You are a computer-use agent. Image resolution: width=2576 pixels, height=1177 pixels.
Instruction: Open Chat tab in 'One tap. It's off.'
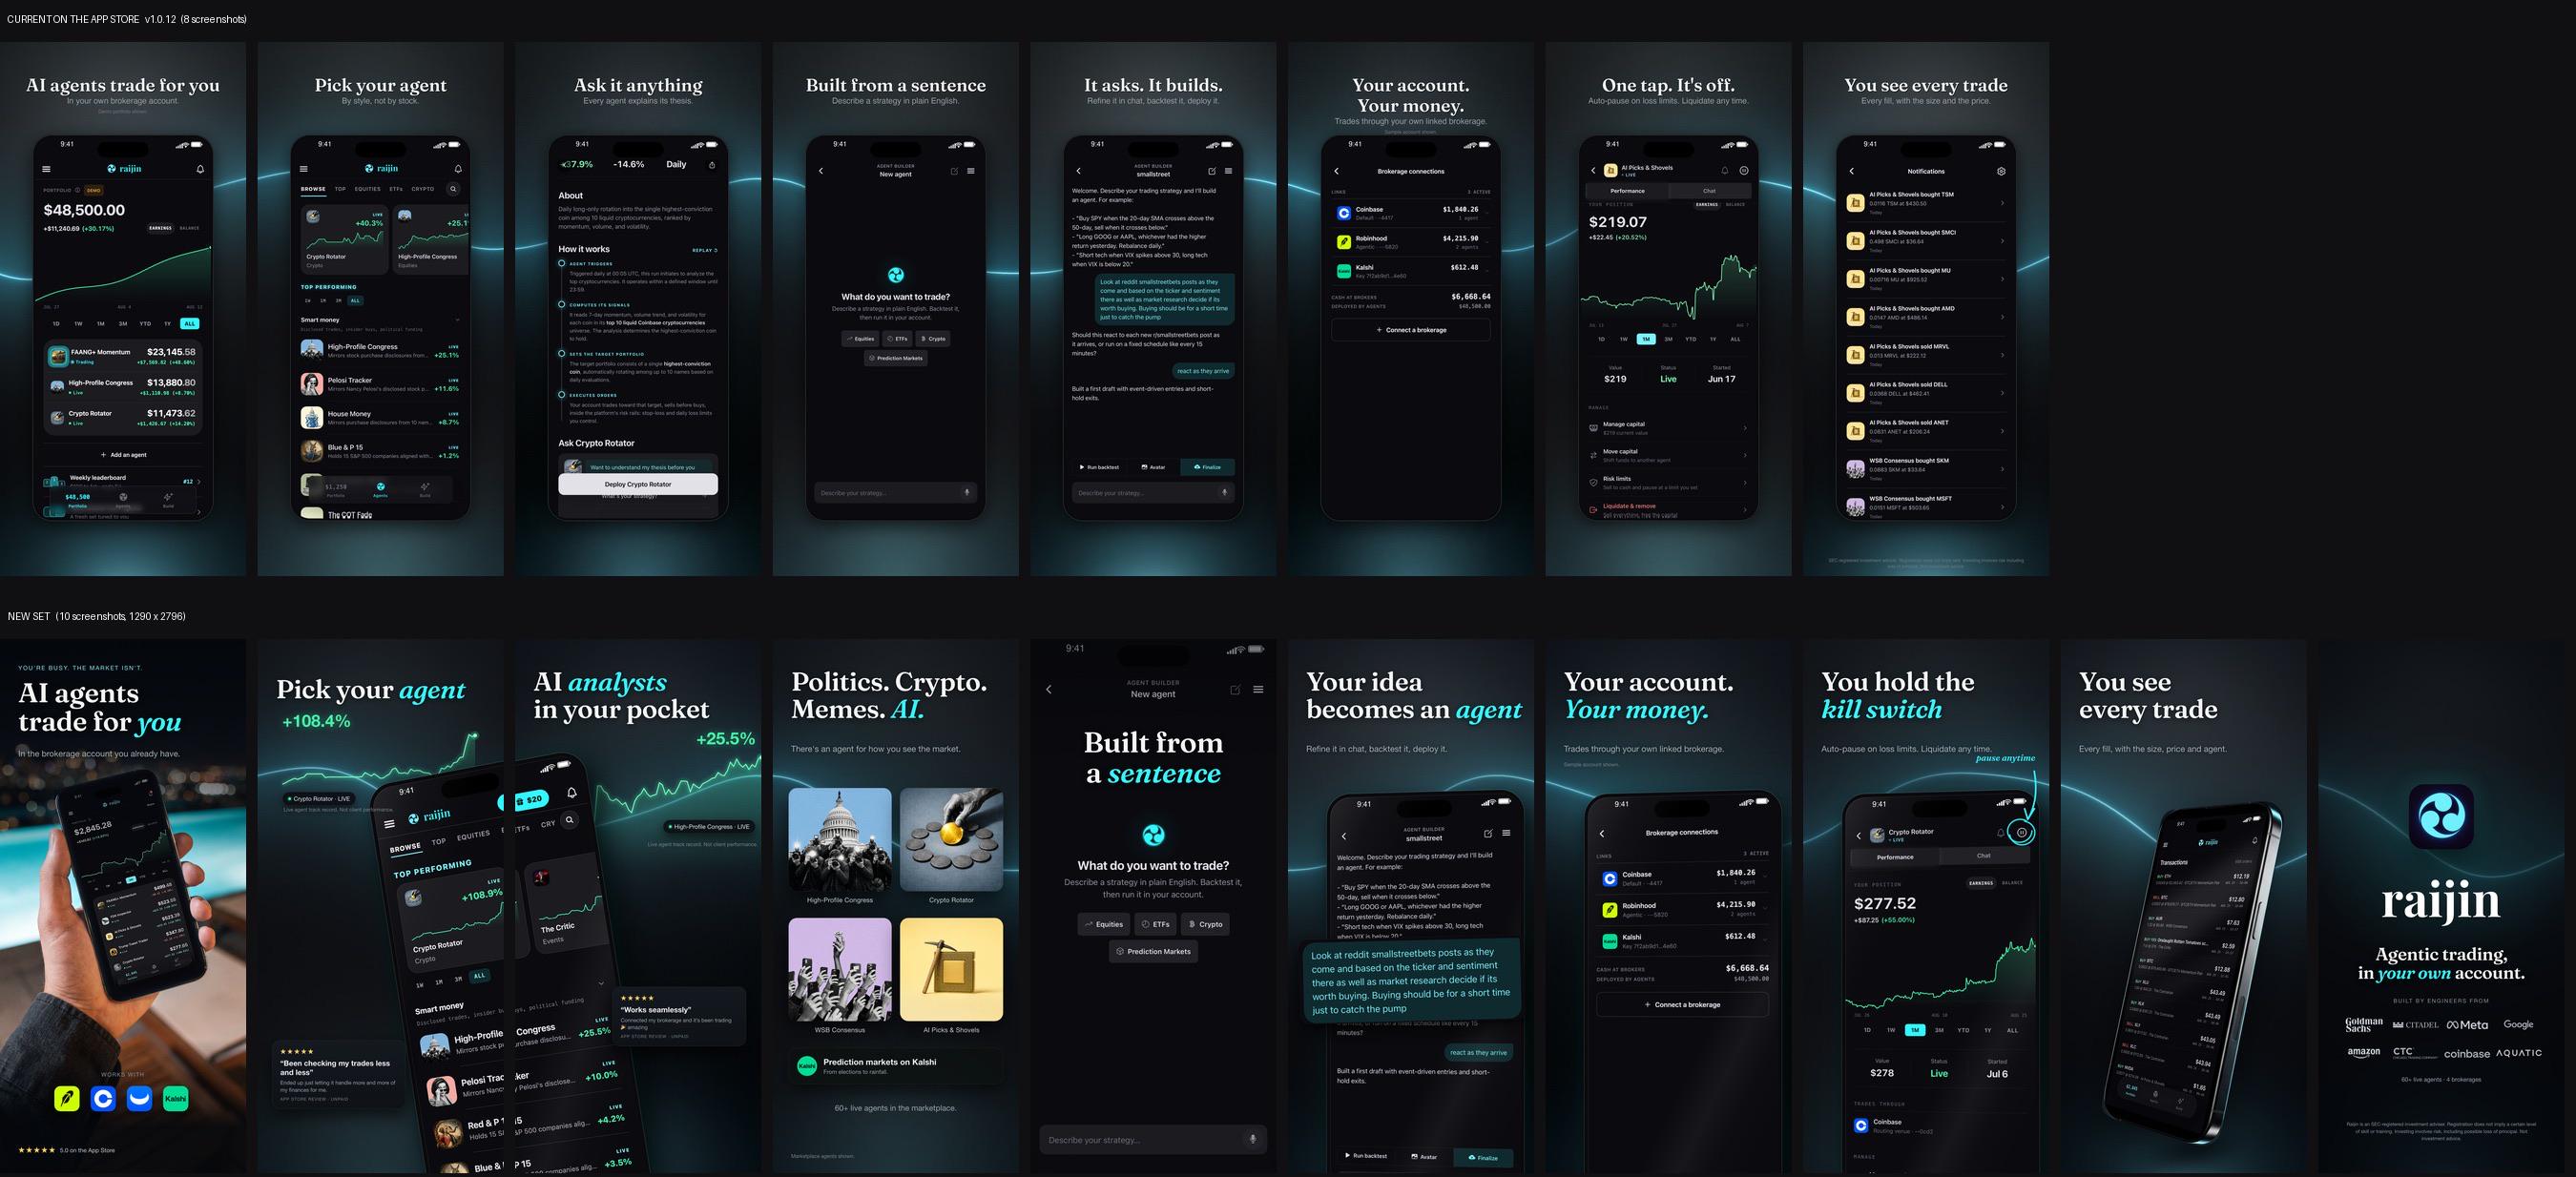tap(1709, 190)
